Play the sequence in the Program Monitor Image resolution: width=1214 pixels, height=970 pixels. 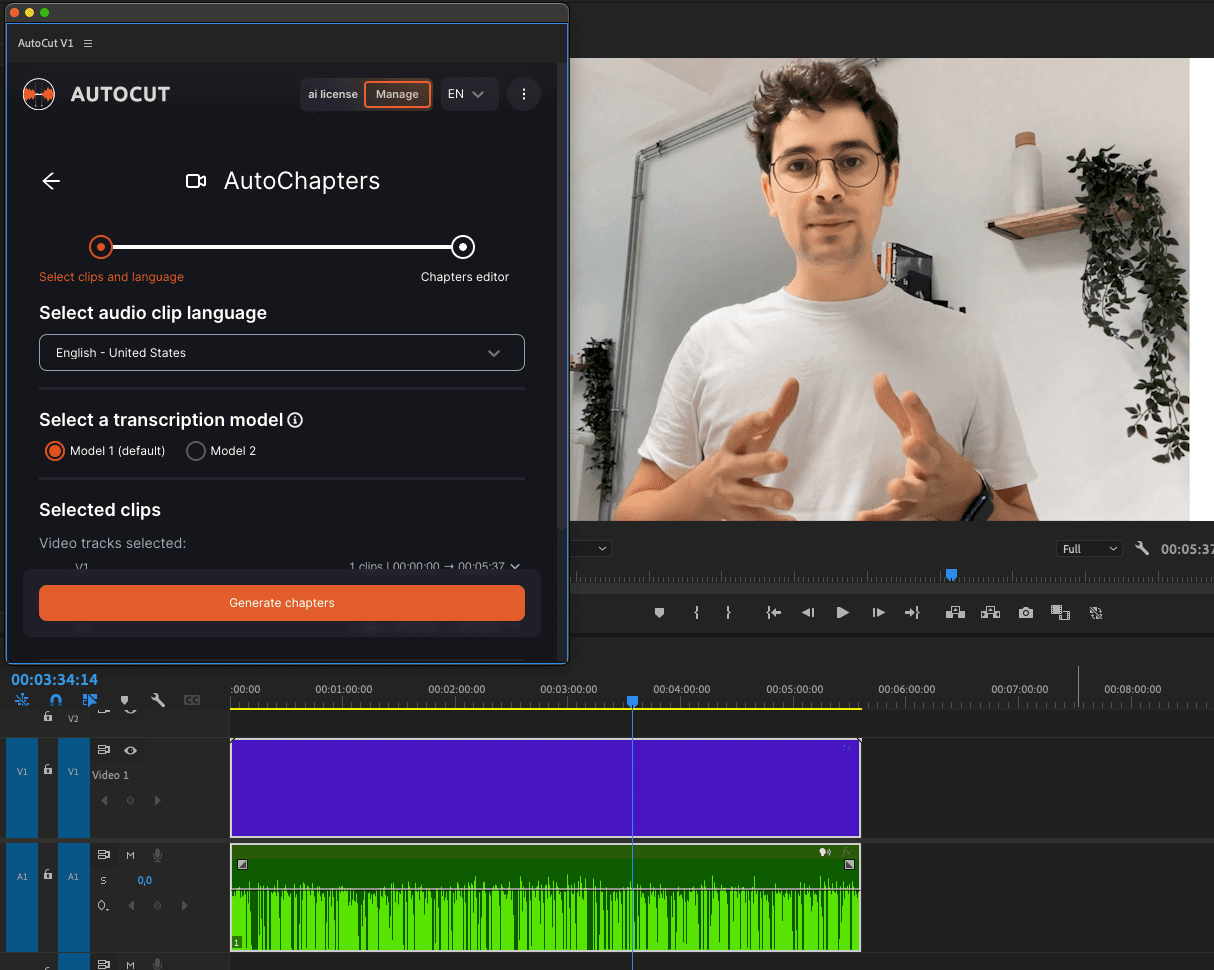coord(843,613)
